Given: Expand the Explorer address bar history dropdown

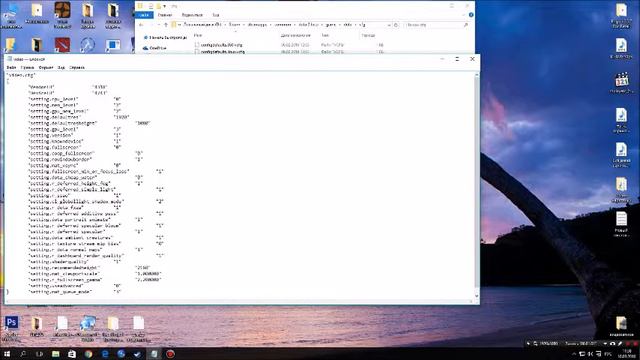Looking at the screenshot, I should tap(389, 25).
